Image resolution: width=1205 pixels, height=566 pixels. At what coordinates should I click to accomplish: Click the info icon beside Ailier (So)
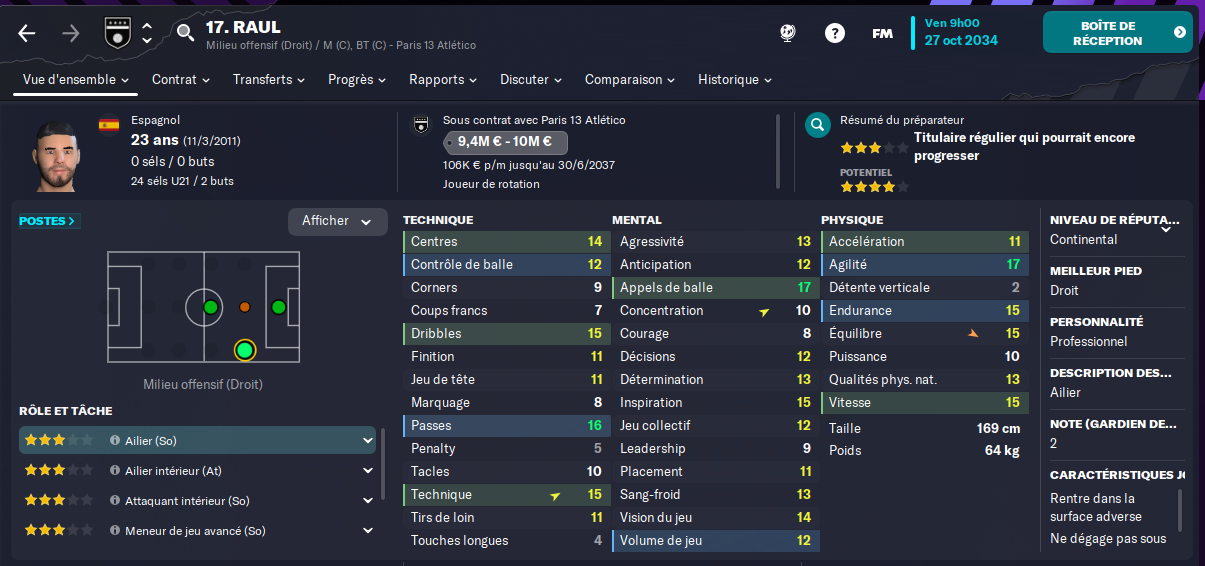[115, 440]
